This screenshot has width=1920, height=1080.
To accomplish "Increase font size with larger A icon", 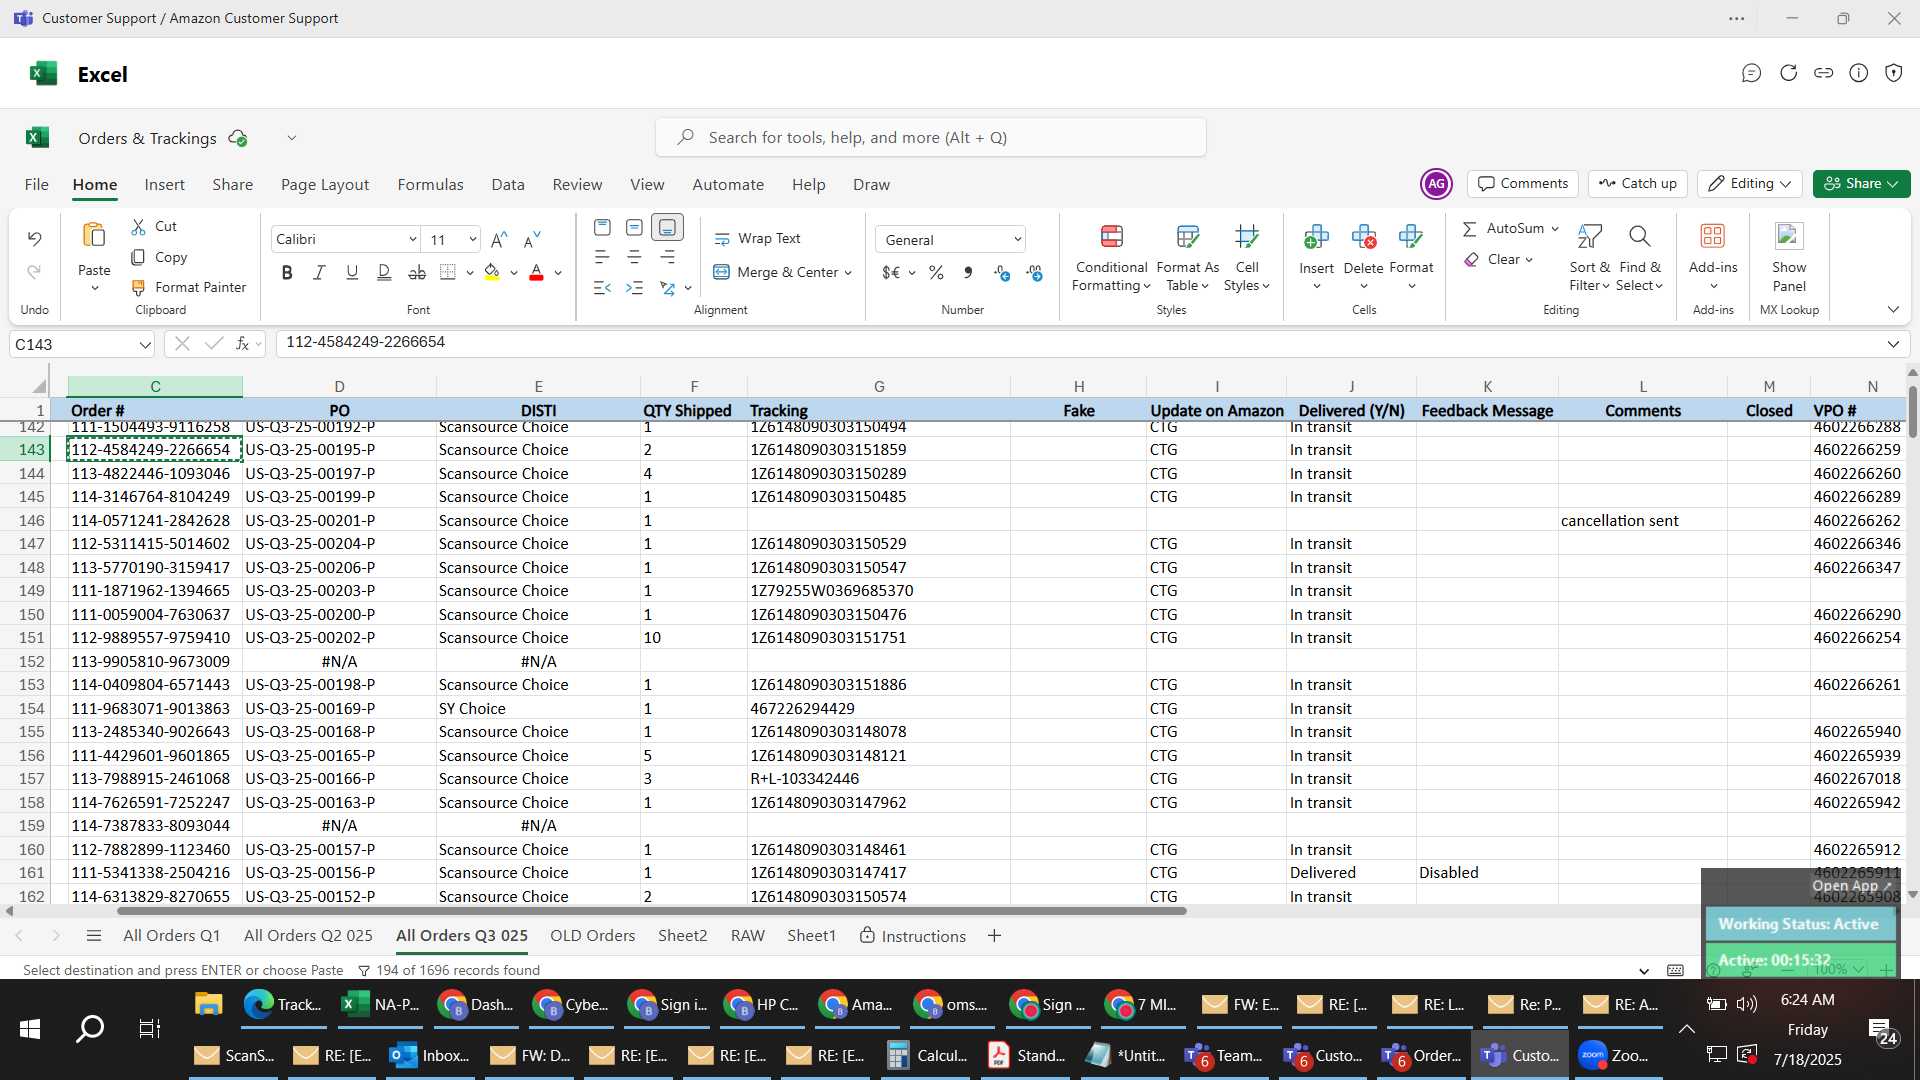I will click(499, 239).
